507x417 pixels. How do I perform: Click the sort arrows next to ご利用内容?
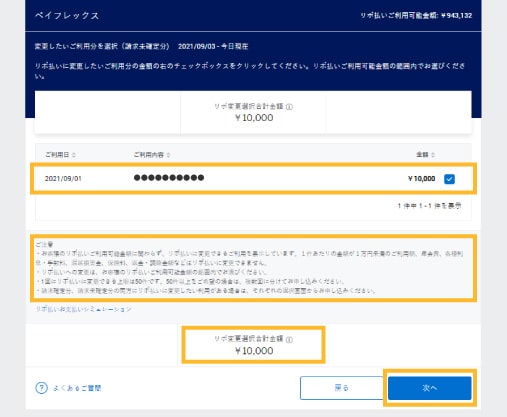(x=168, y=155)
